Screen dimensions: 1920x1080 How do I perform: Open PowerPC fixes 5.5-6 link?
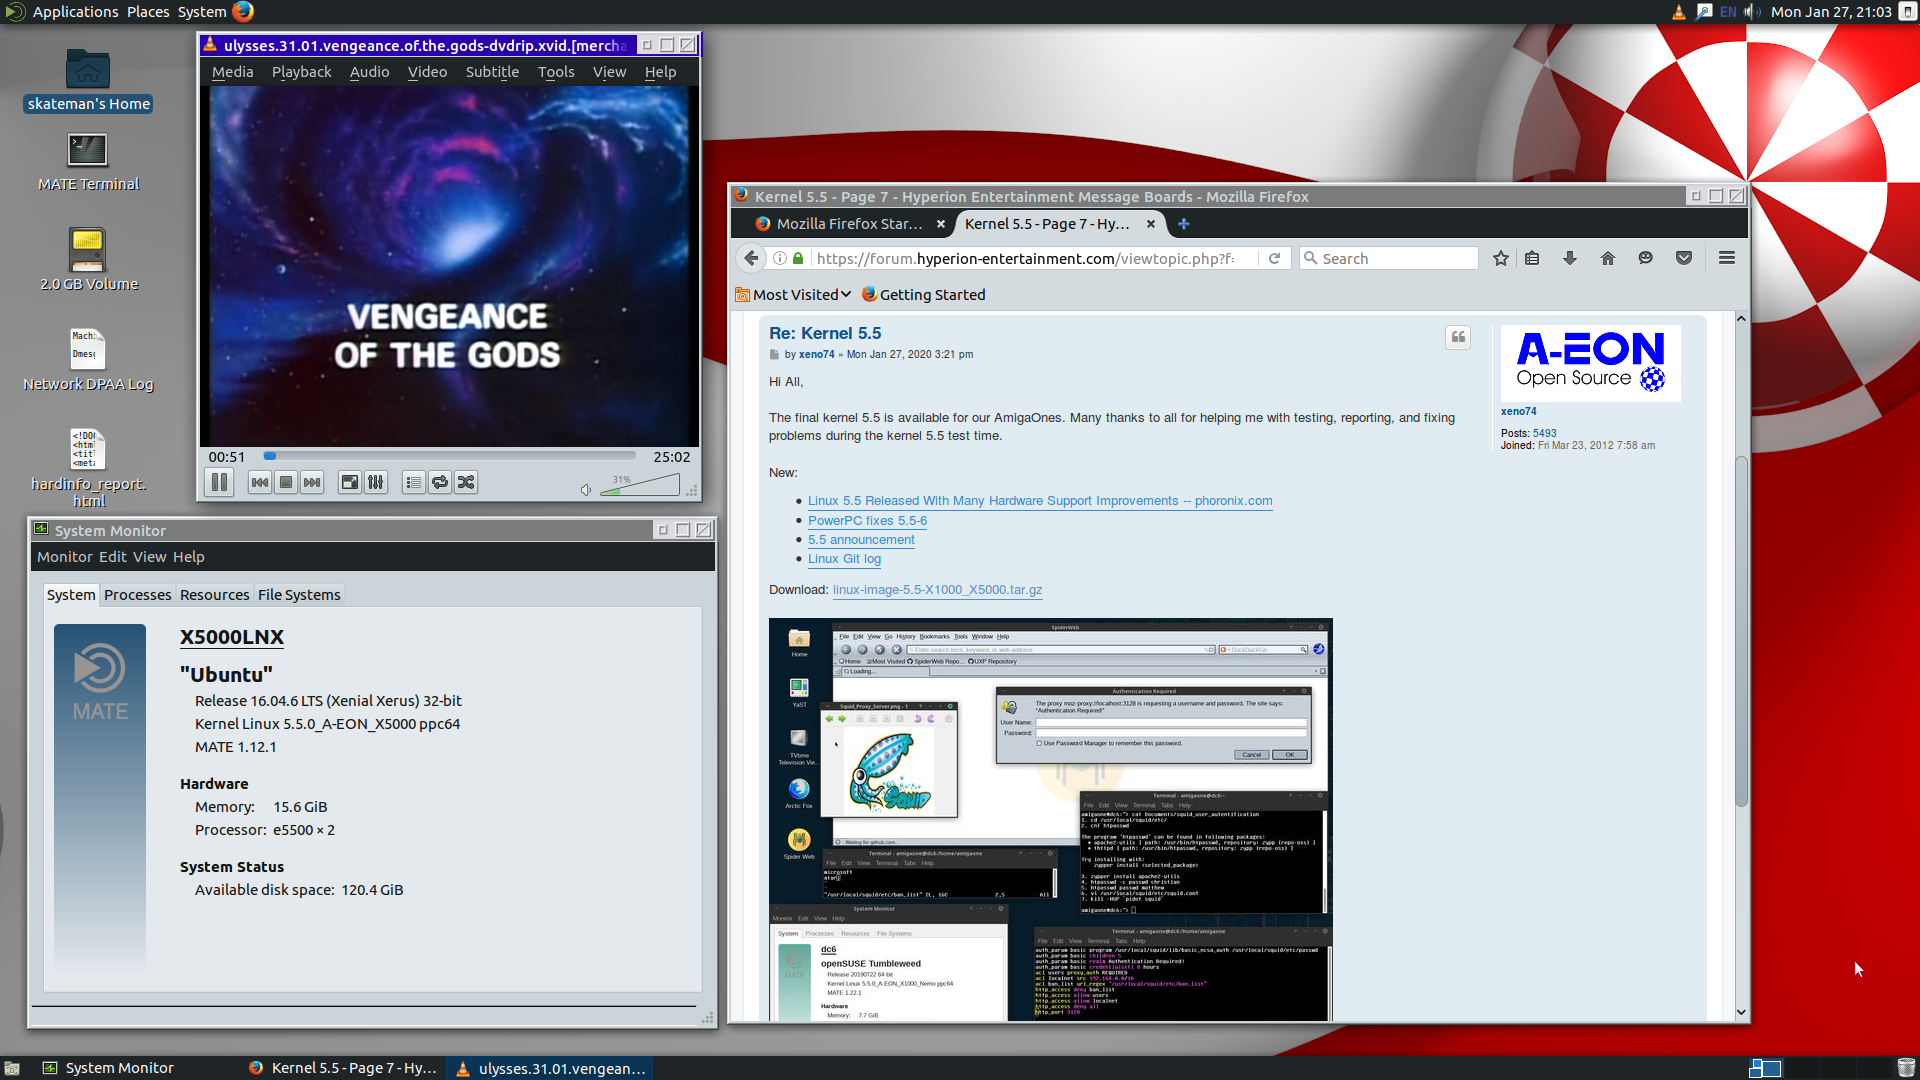pyautogui.click(x=867, y=521)
